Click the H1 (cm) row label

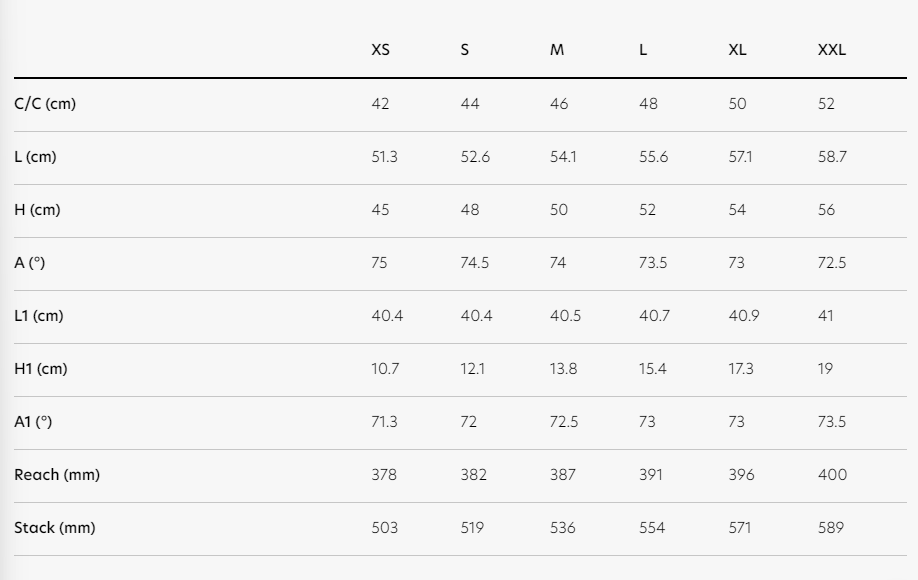tap(41, 369)
